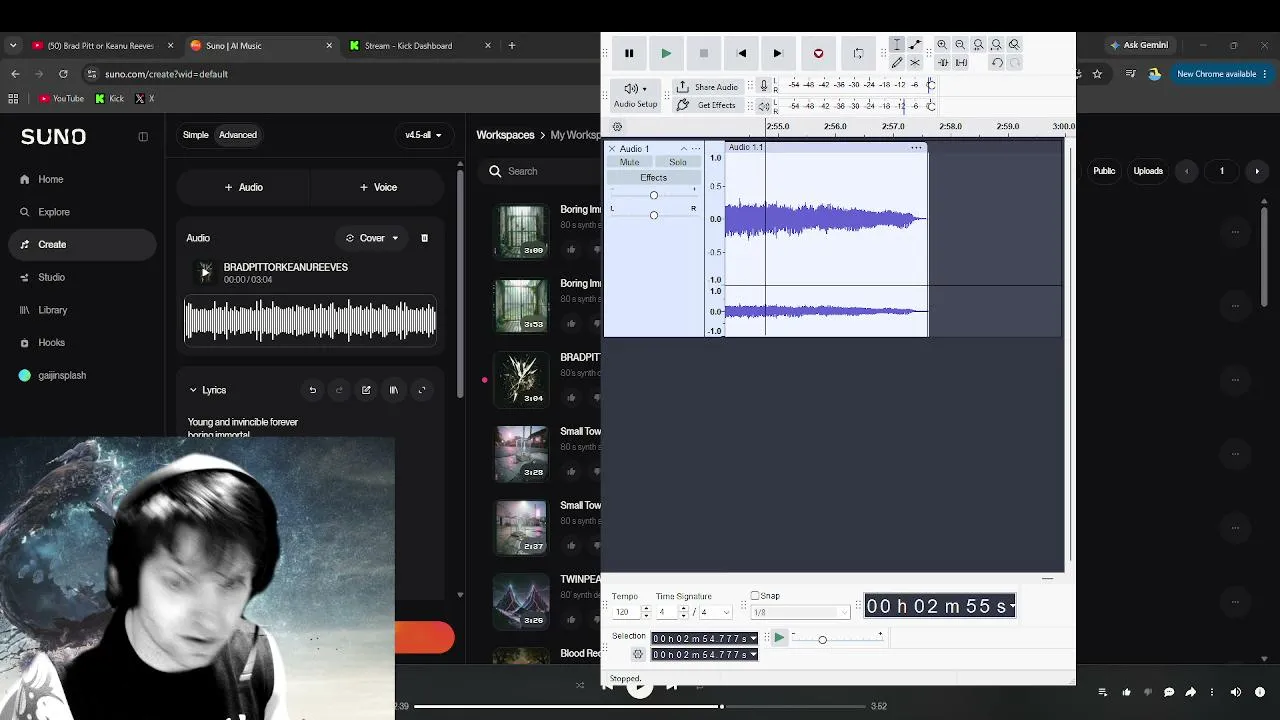This screenshot has width=1280, height=720.
Task: Click the + Audio button
Action: (x=243, y=187)
